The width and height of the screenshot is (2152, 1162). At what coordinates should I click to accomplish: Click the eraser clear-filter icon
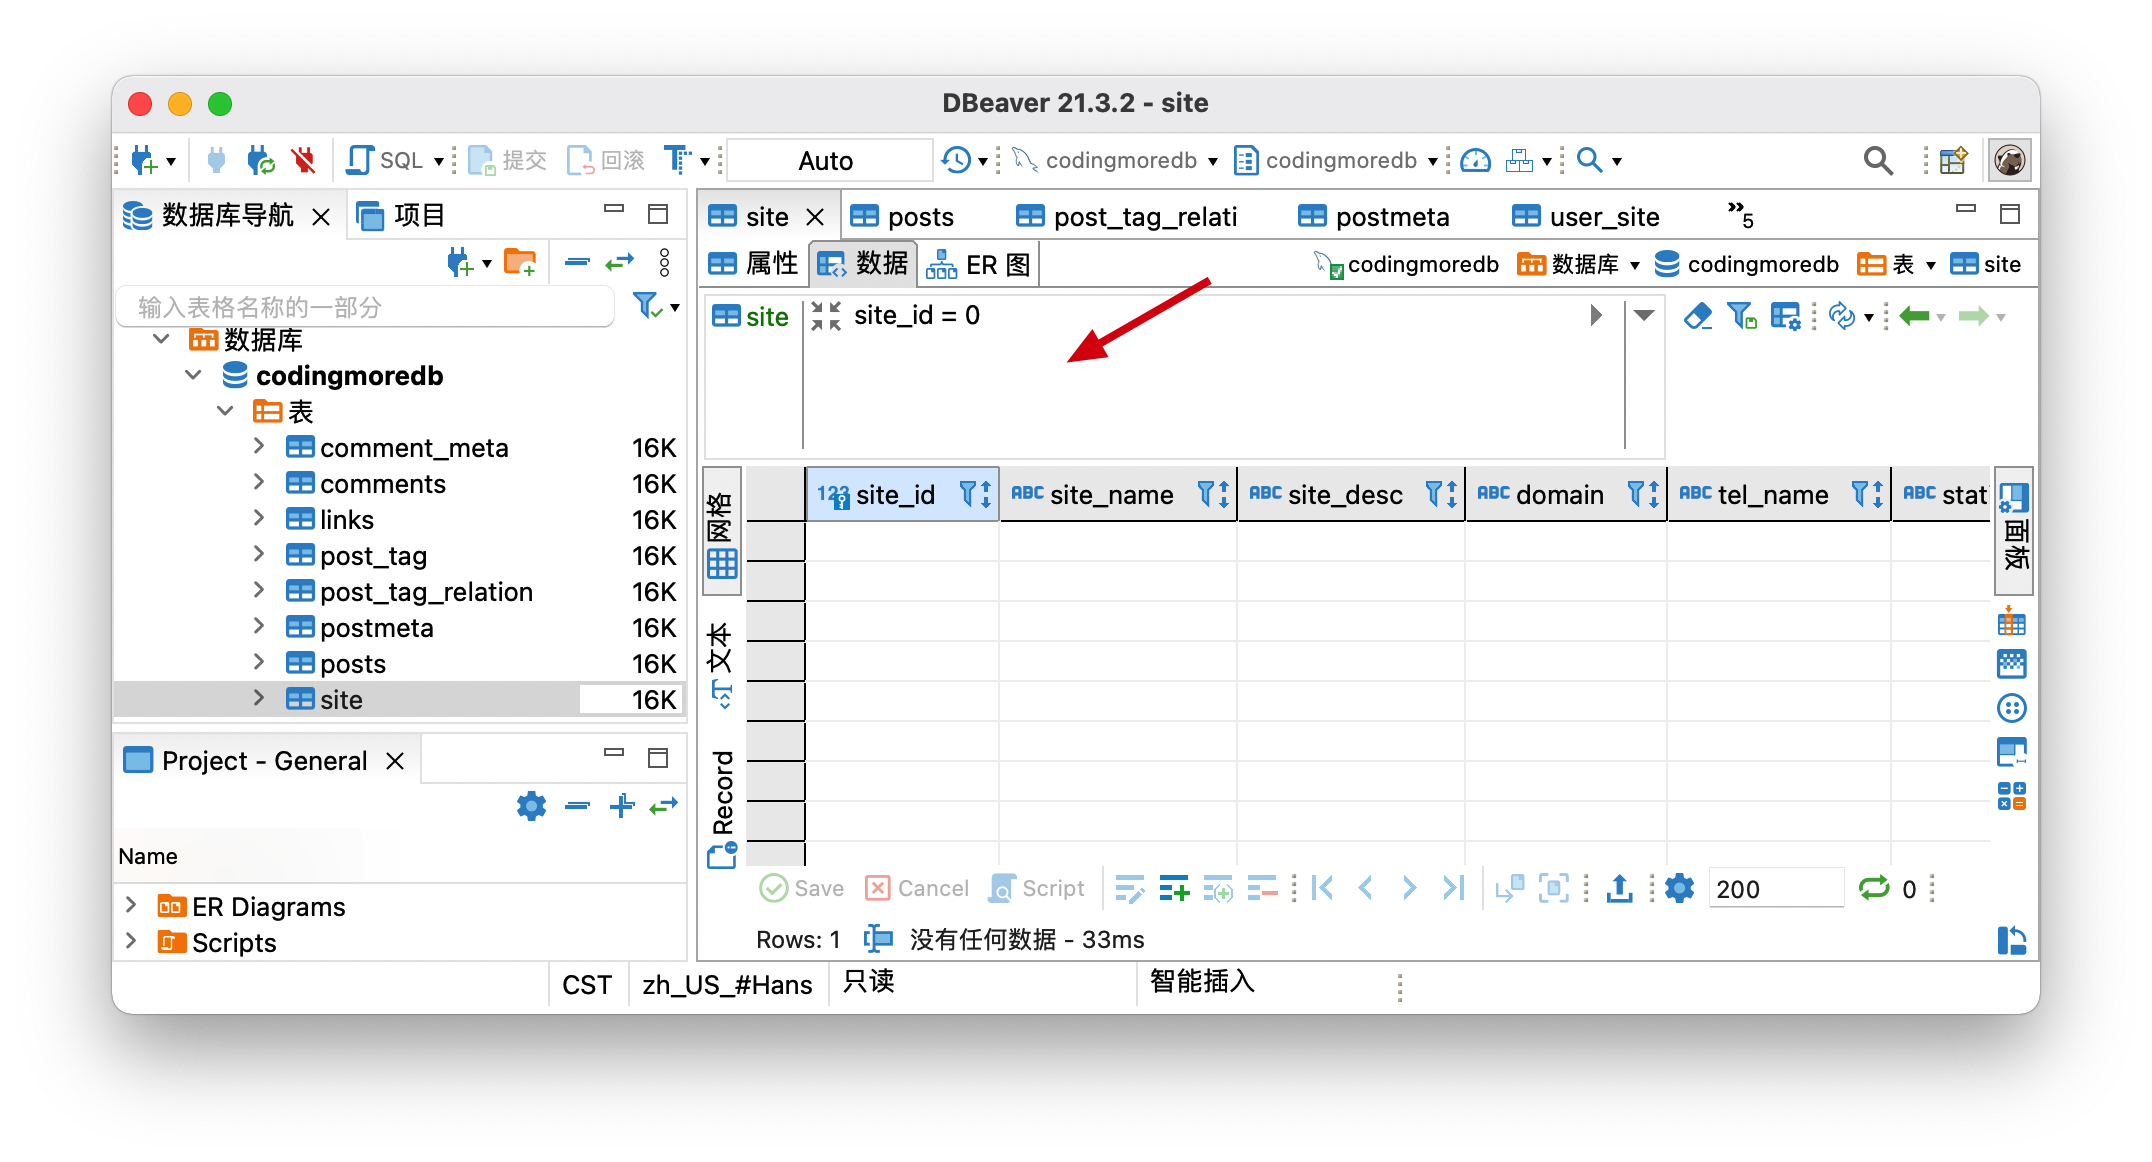[x=1697, y=317]
